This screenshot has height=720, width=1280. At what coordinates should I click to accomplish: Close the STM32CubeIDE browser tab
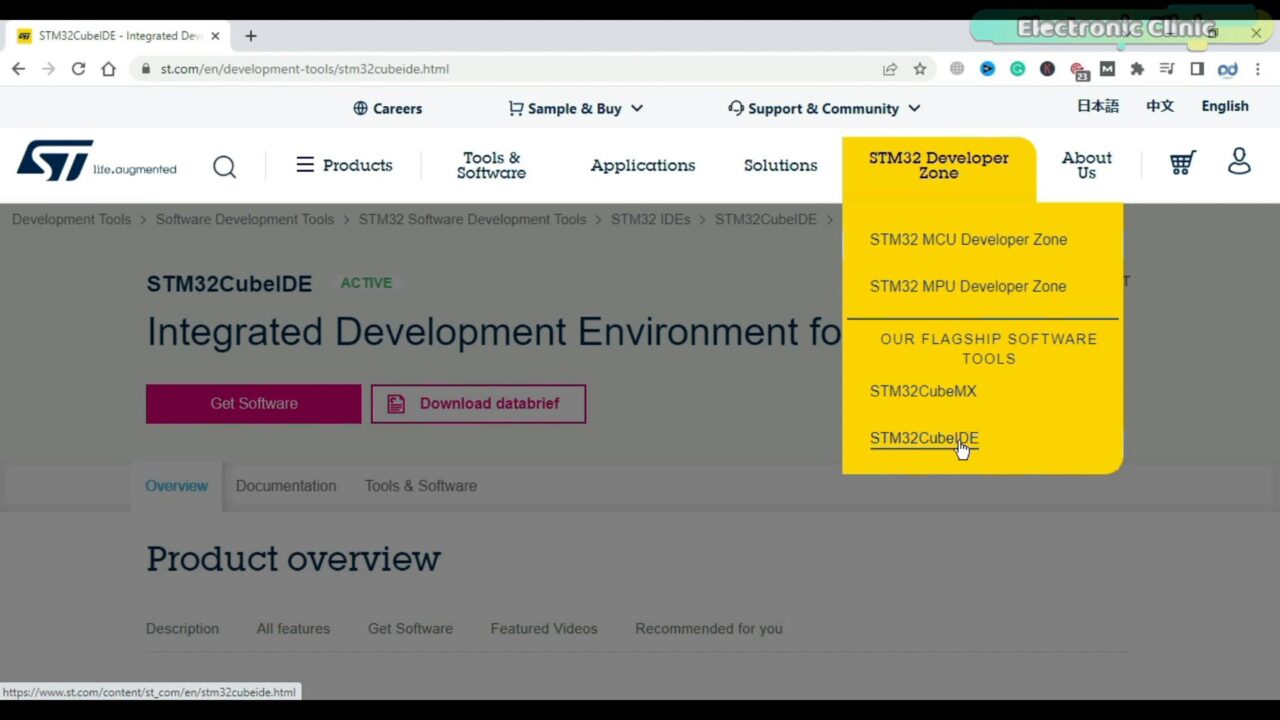pyautogui.click(x=215, y=36)
